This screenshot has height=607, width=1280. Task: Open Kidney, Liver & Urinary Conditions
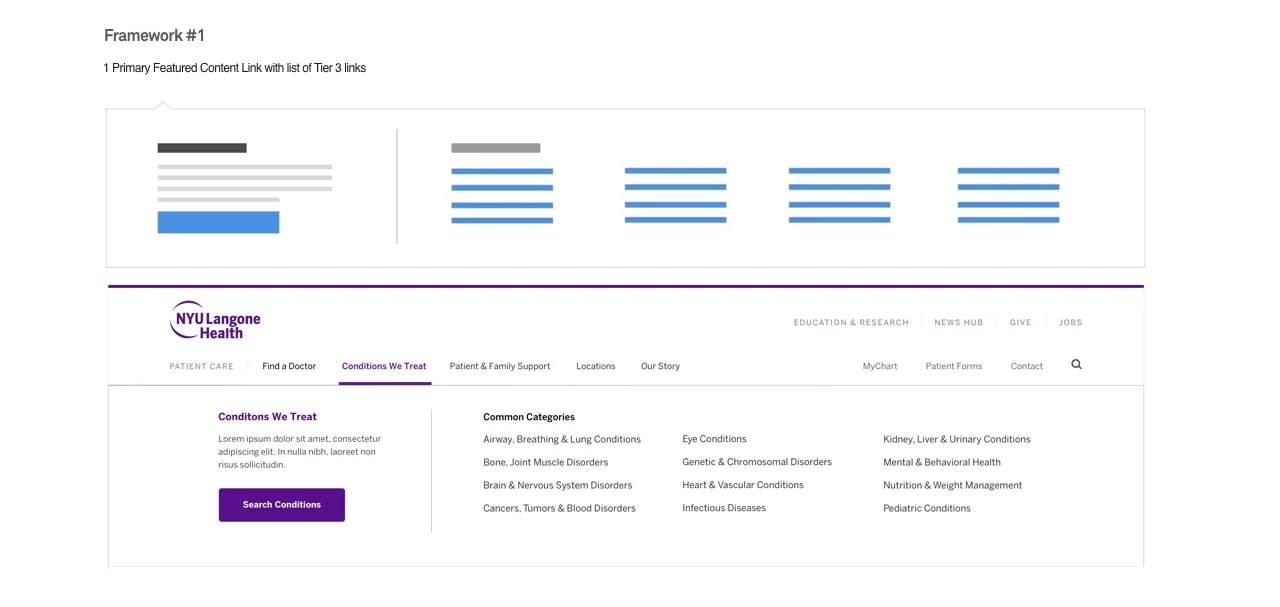[956, 439]
